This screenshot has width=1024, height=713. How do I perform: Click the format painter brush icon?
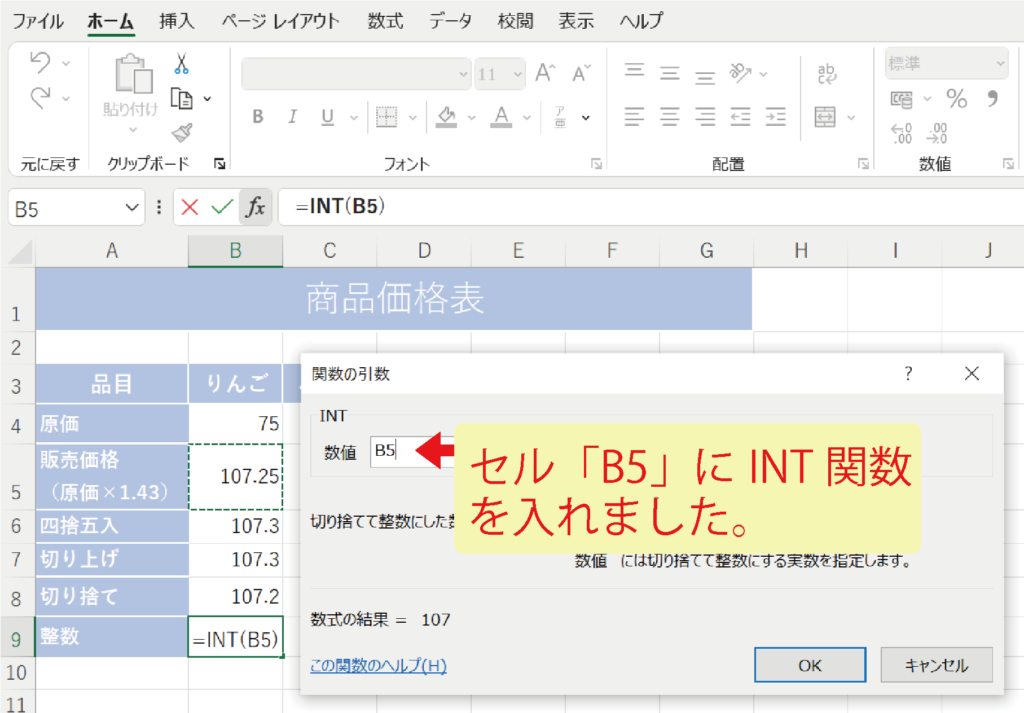pyautogui.click(x=181, y=132)
